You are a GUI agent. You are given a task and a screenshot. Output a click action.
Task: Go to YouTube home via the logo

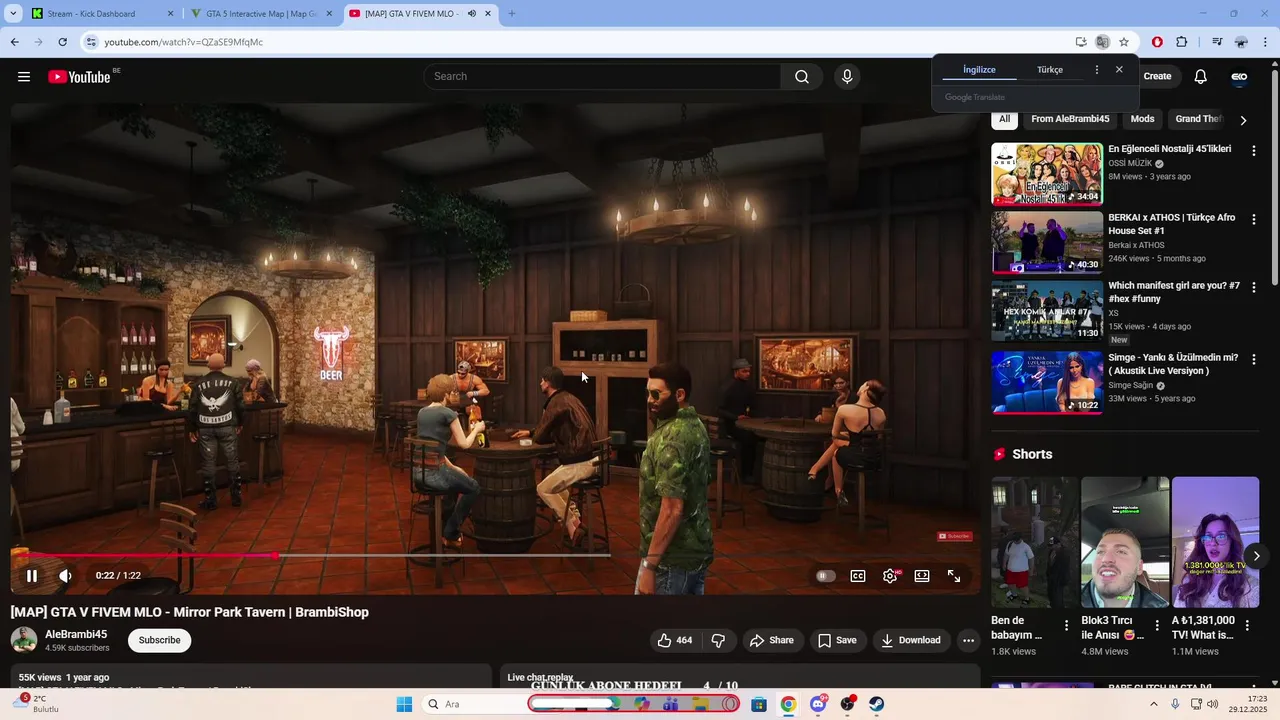coord(79,77)
